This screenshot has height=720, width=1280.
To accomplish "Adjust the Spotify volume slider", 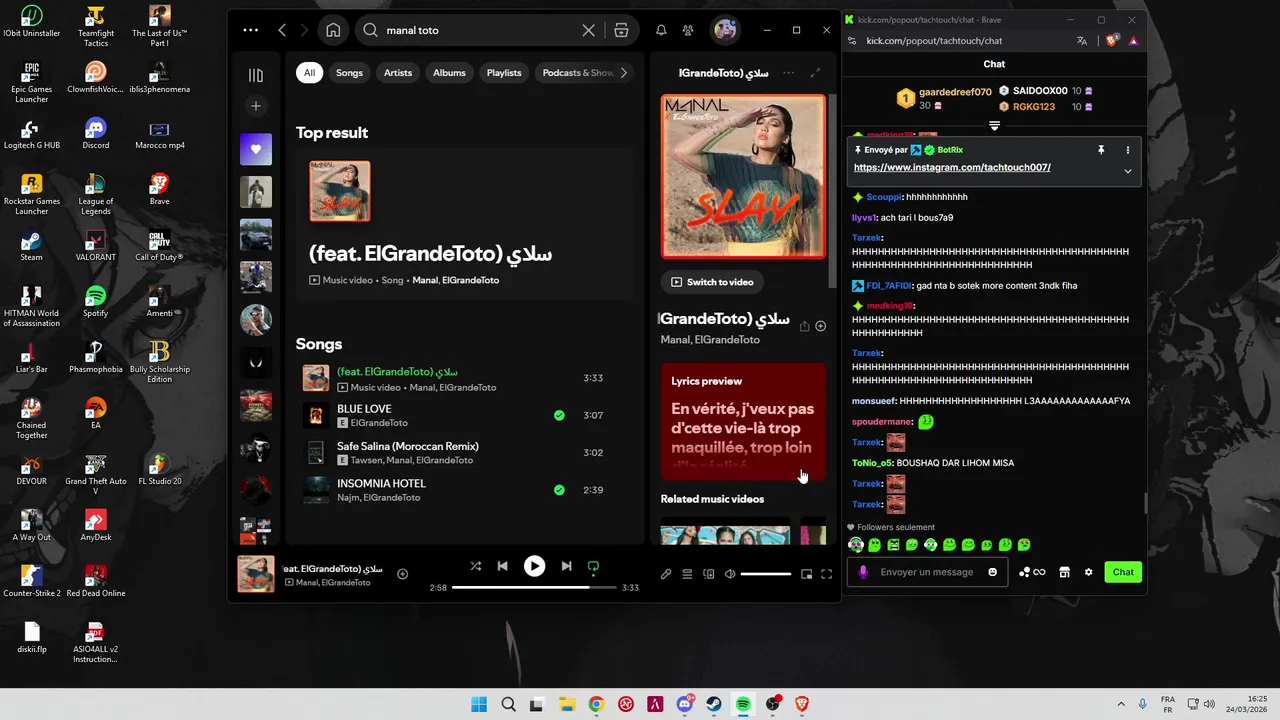I will pyautogui.click(x=766, y=574).
